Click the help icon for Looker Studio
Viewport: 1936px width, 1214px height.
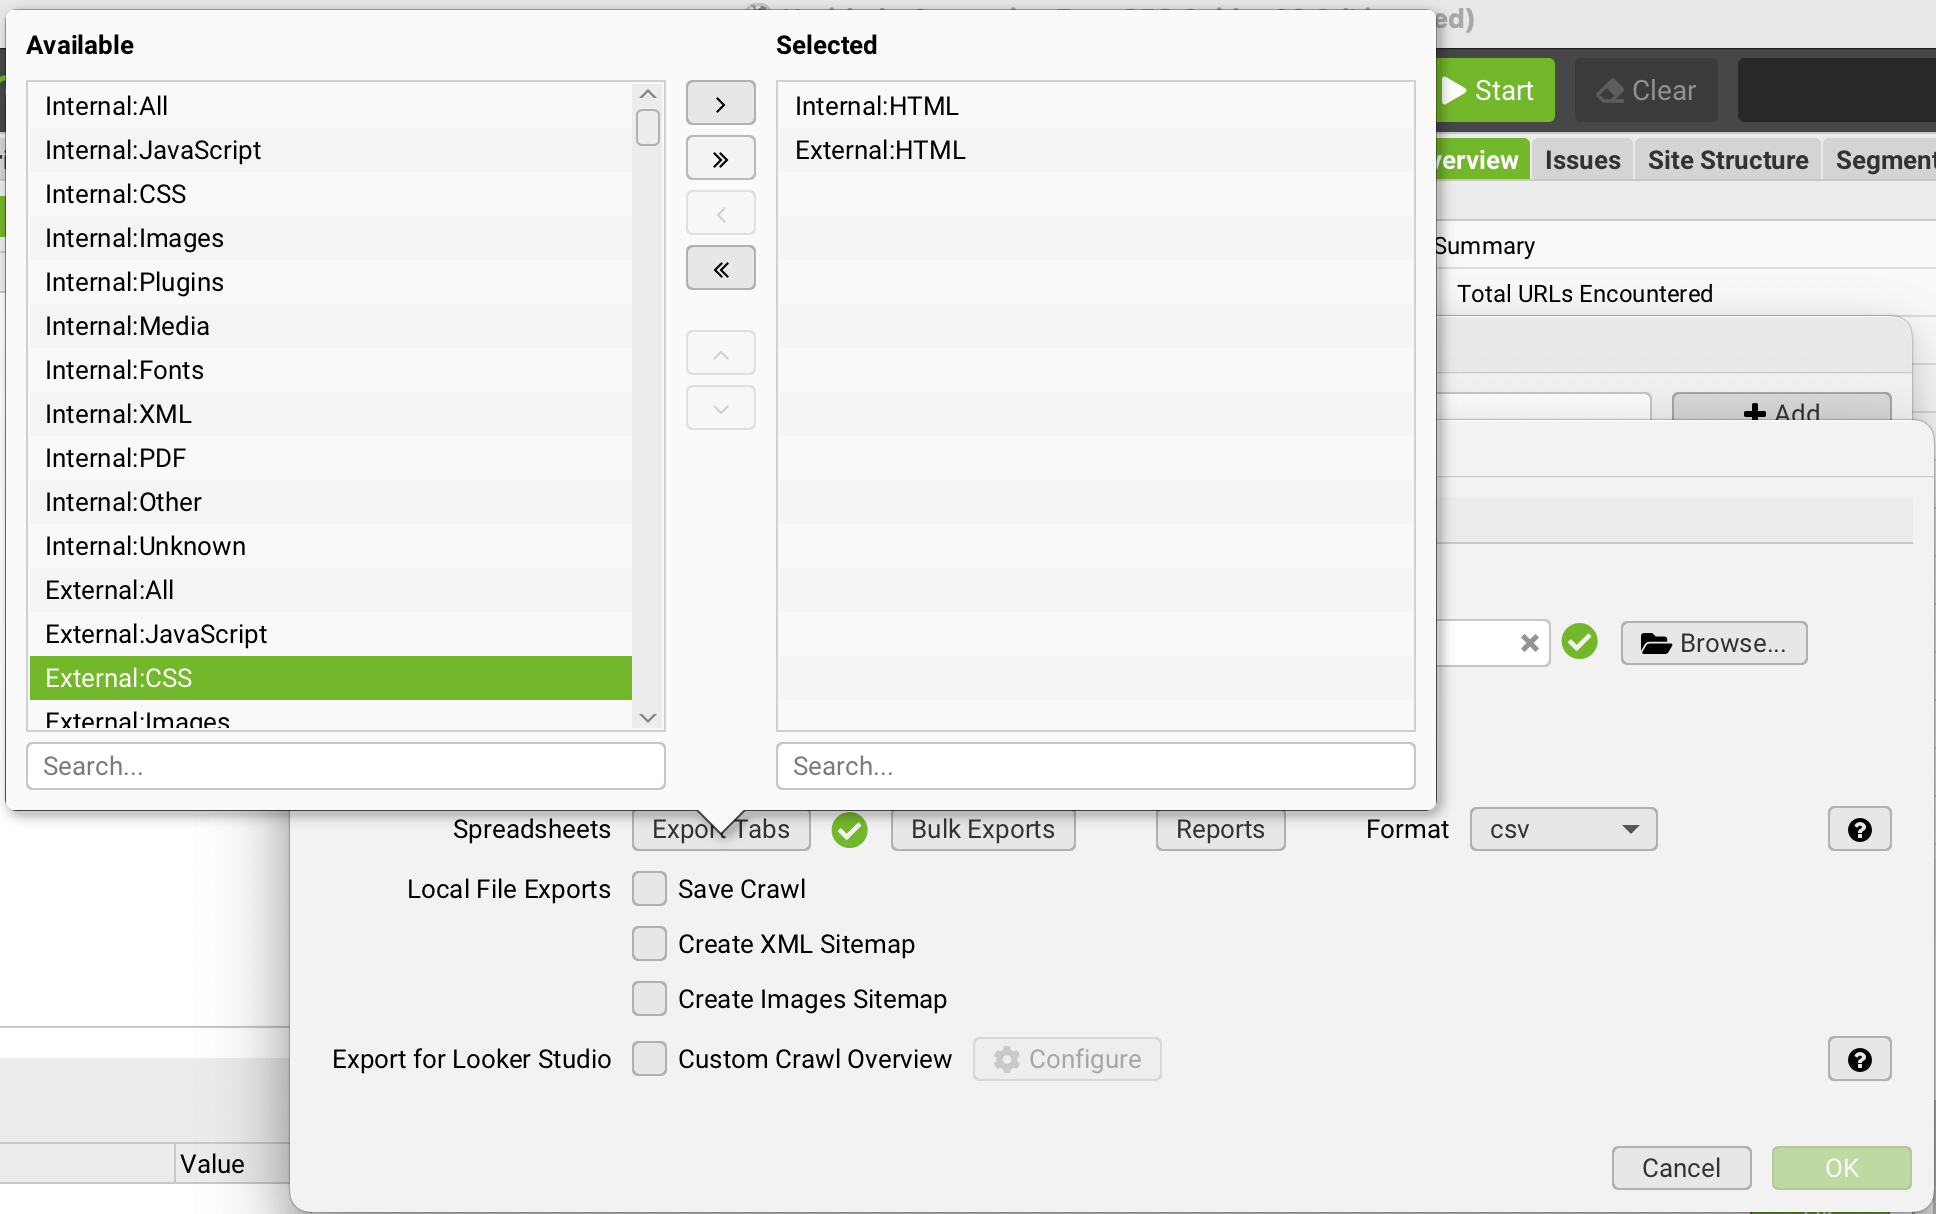click(x=1859, y=1059)
